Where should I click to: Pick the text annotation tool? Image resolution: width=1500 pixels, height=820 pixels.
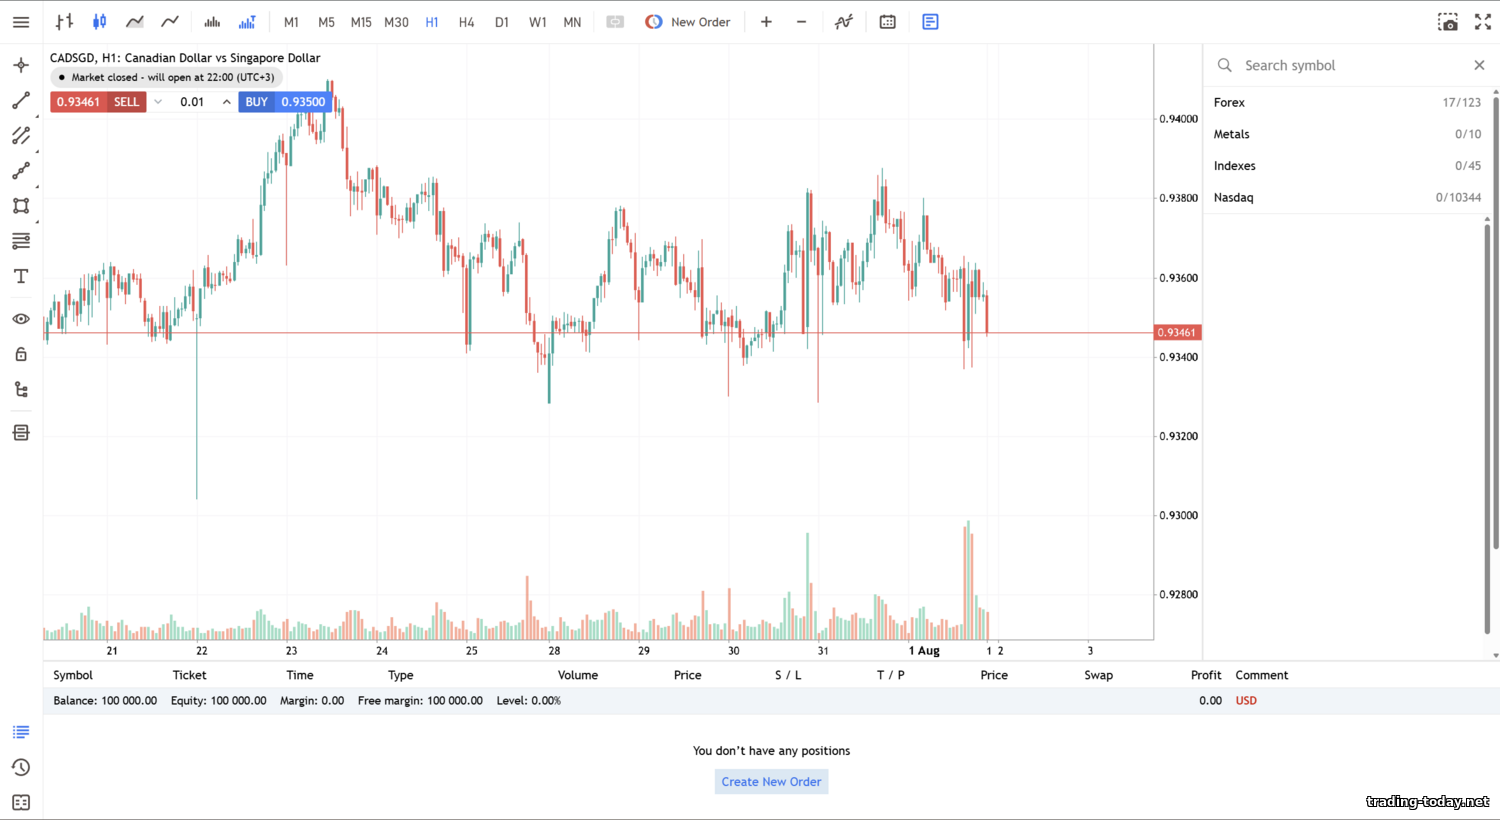click(21, 276)
